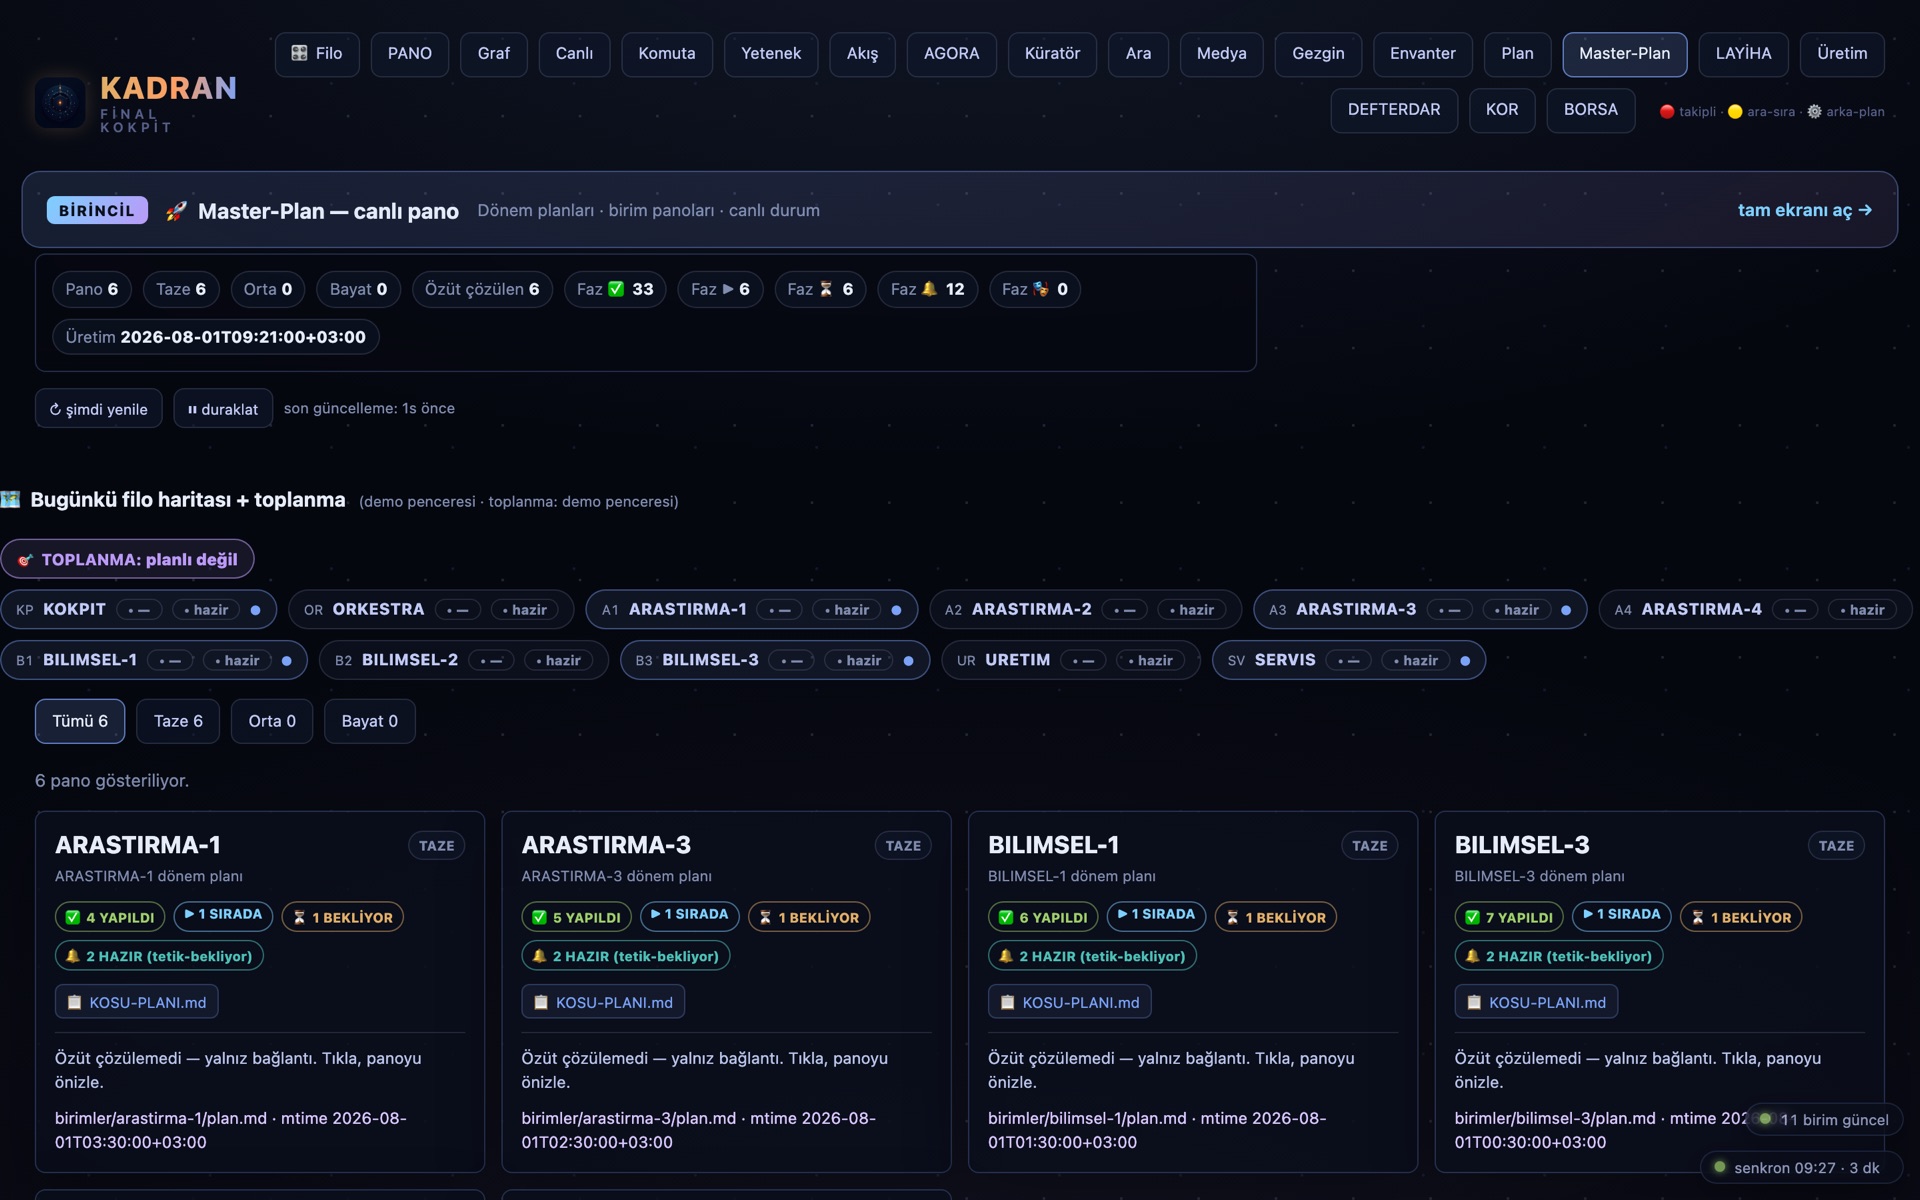
Task: Click the blue dot on BILIMSEL-3 chip
Action: pyautogui.click(x=908, y=661)
